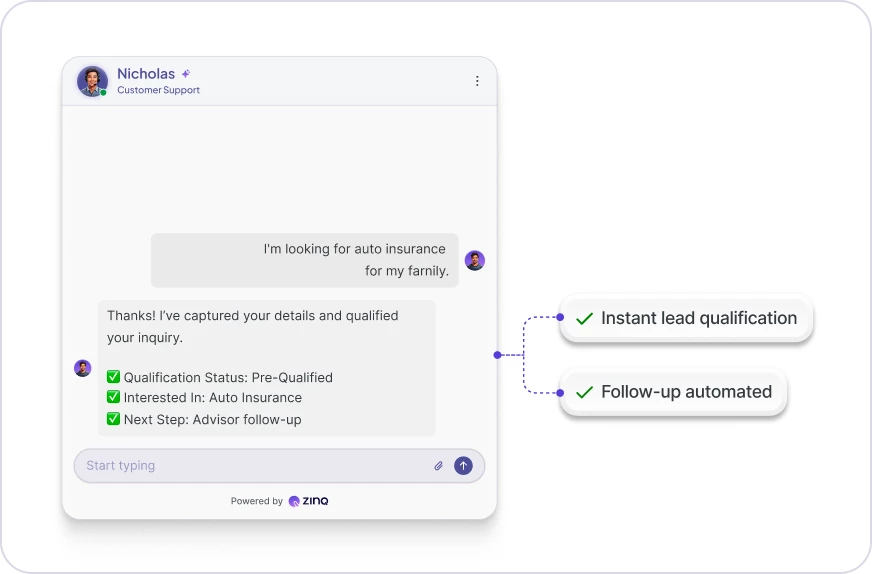Screen dimensions: 872x574
Task: Send message with the arrow button
Action: [463, 466]
